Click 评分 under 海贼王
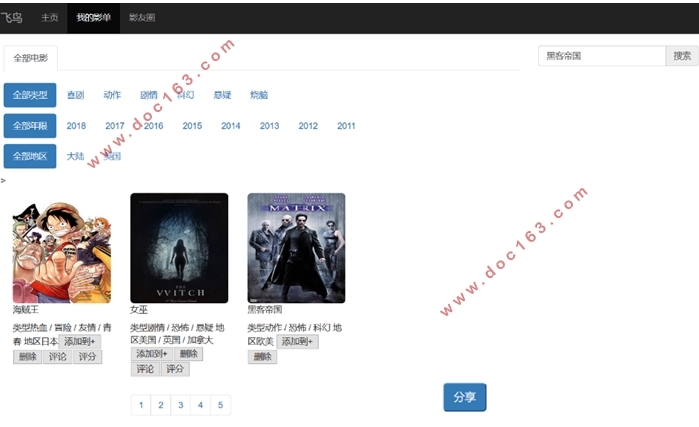This screenshot has height=427, width=699. [x=87, y=357]
